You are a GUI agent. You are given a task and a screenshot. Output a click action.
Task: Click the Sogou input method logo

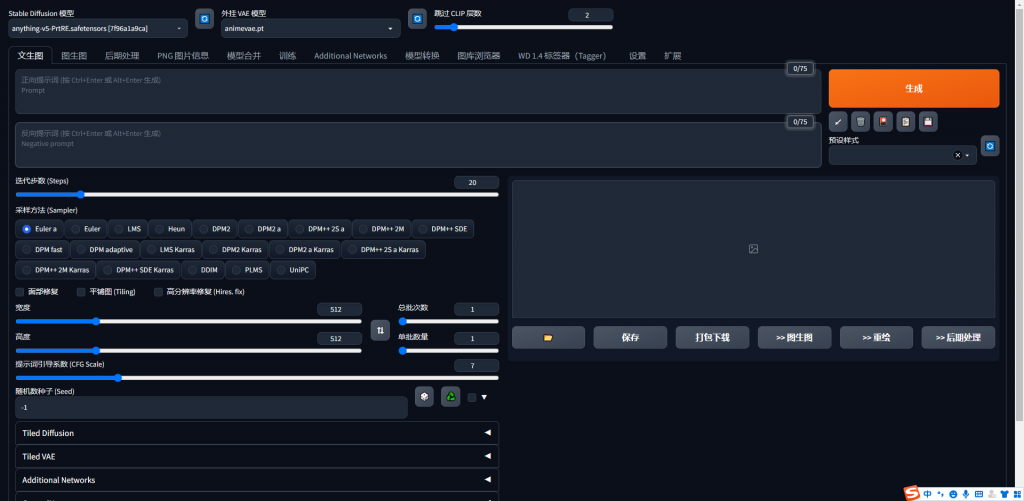[x=912, y=493]
